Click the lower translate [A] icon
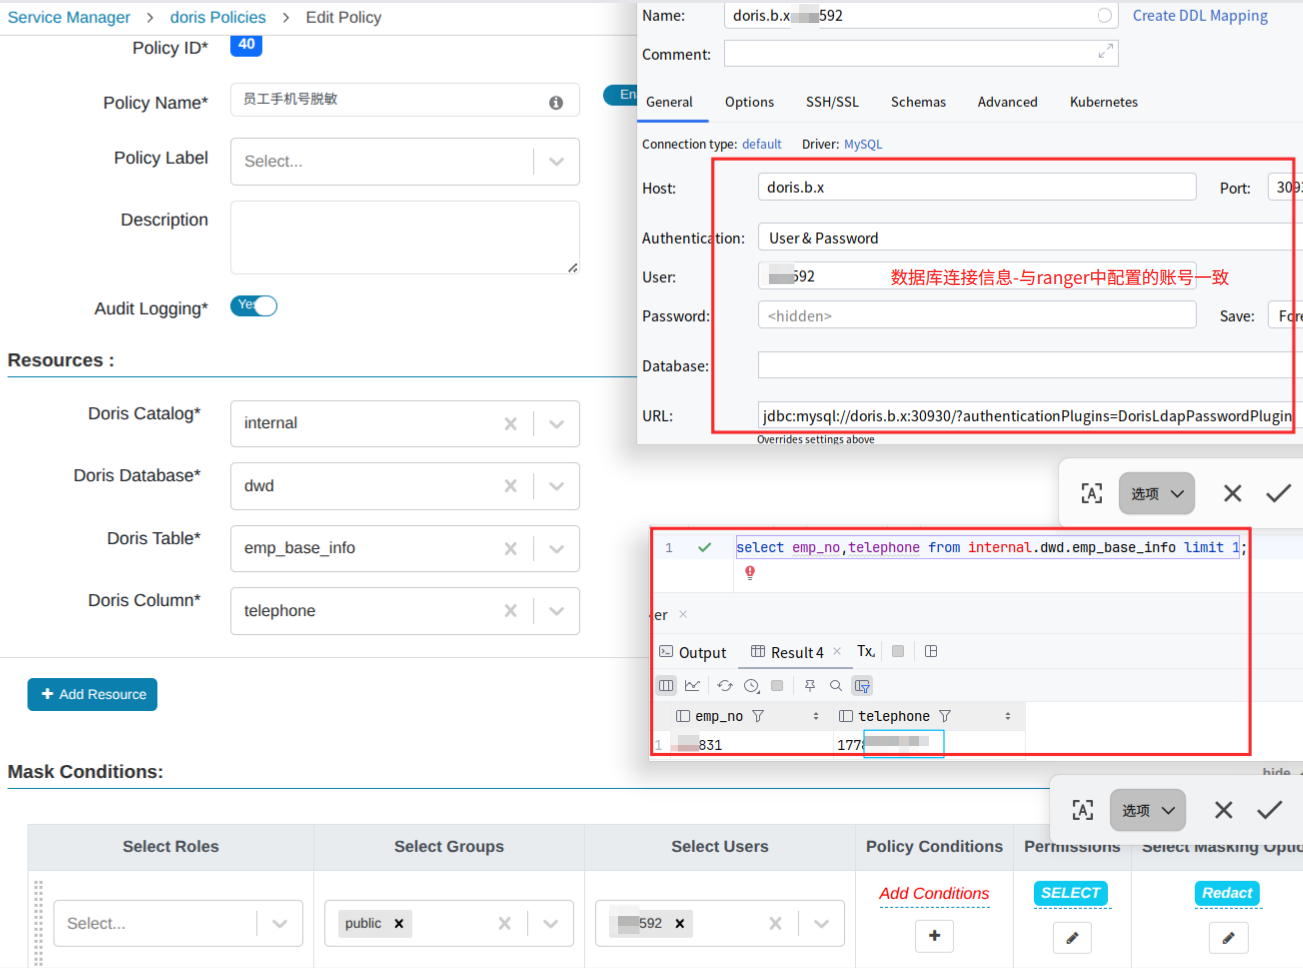The width and height of the screenshot is (1303, 968). 1083,810
